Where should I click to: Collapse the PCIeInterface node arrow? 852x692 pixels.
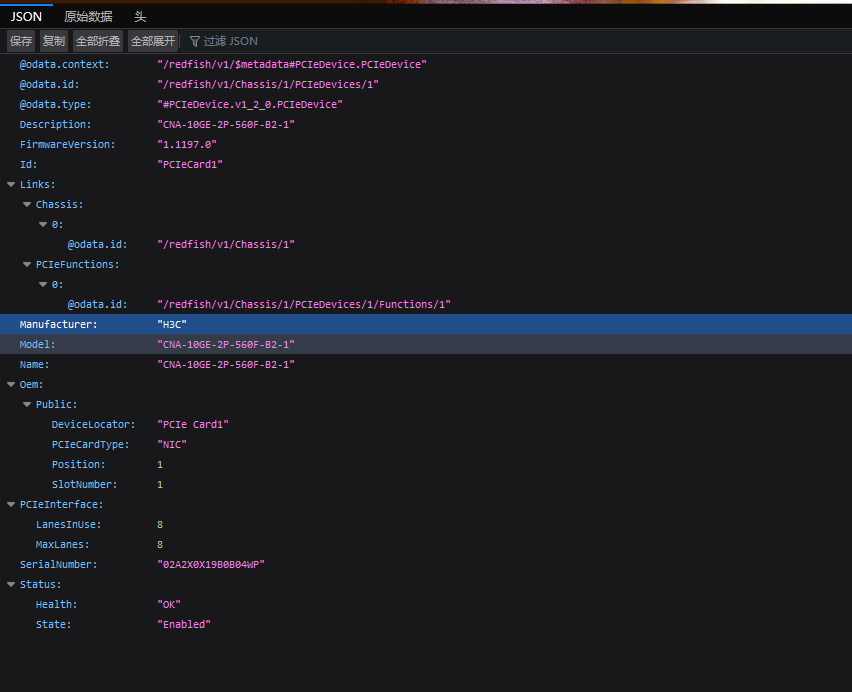[11, 504]
